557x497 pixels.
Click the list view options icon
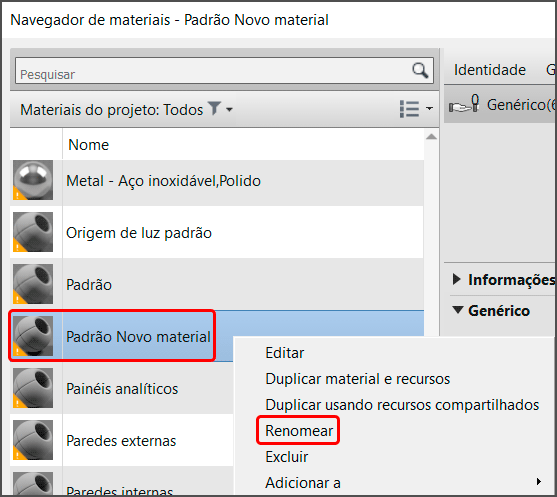(409, 109)
